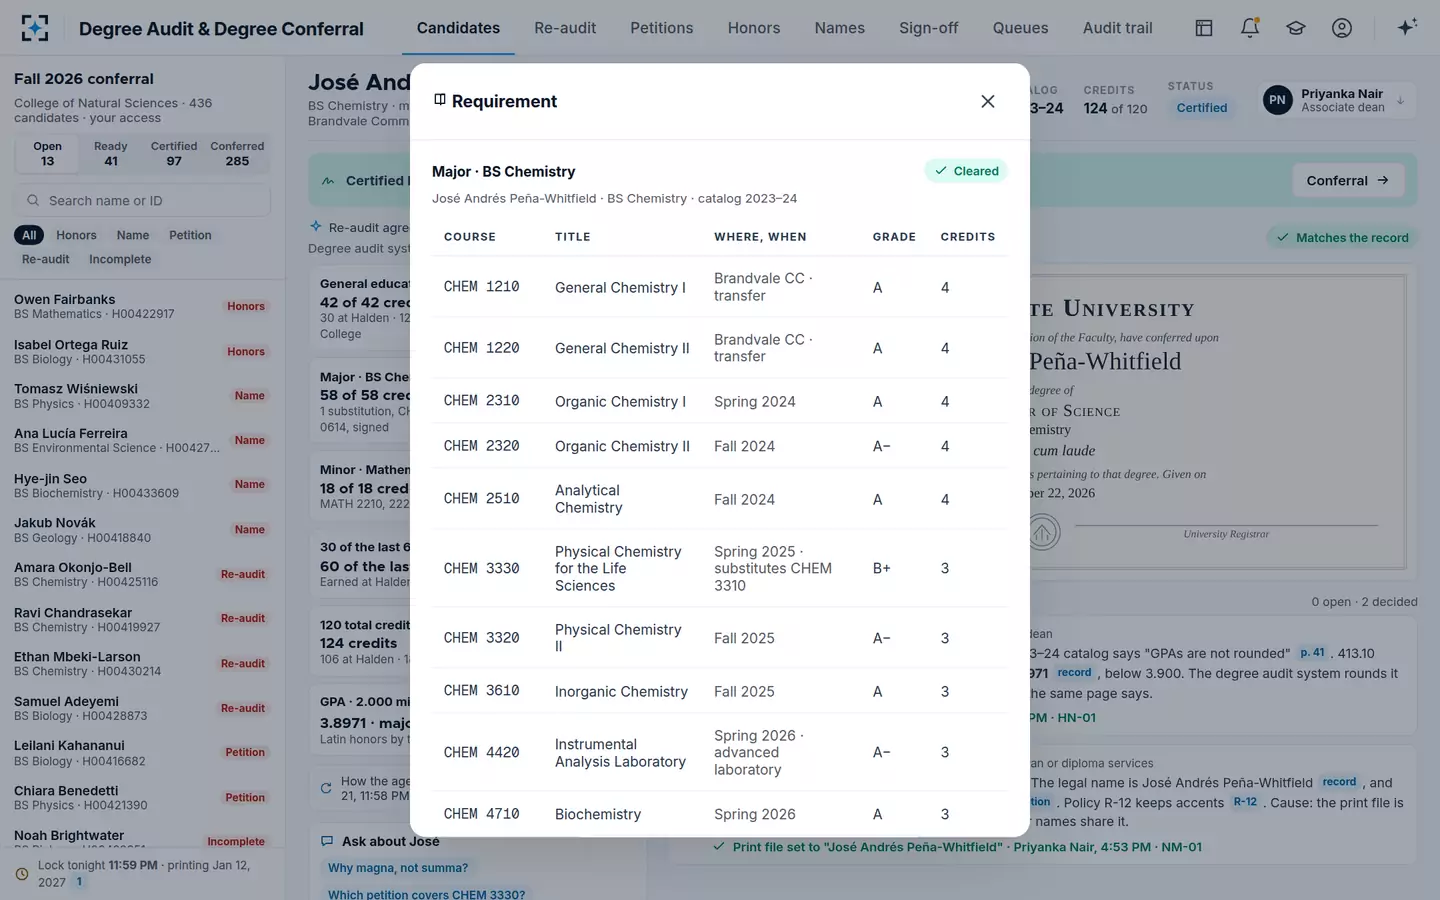Open the Petitions tab

click(x=662, y=28)
